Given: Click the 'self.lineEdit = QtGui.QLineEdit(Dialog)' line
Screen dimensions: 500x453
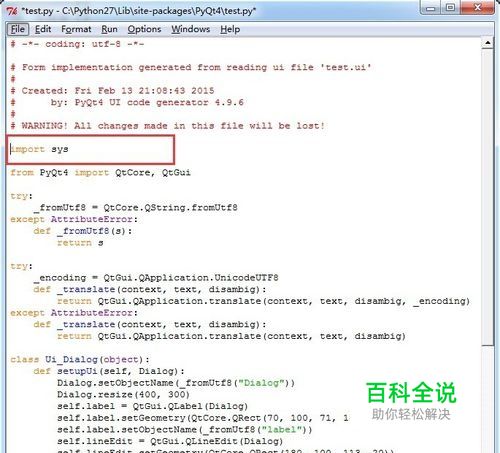Looking at the screenshot, I should (x=170, y=441).
